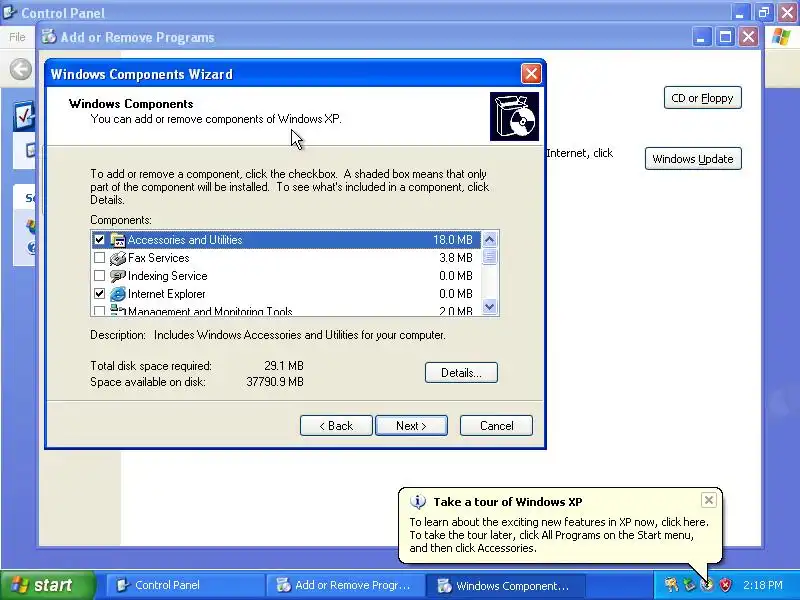Check the Accessories and Utilities checkbox
Viewport: 800px width, 600px height.
point(99,240)
